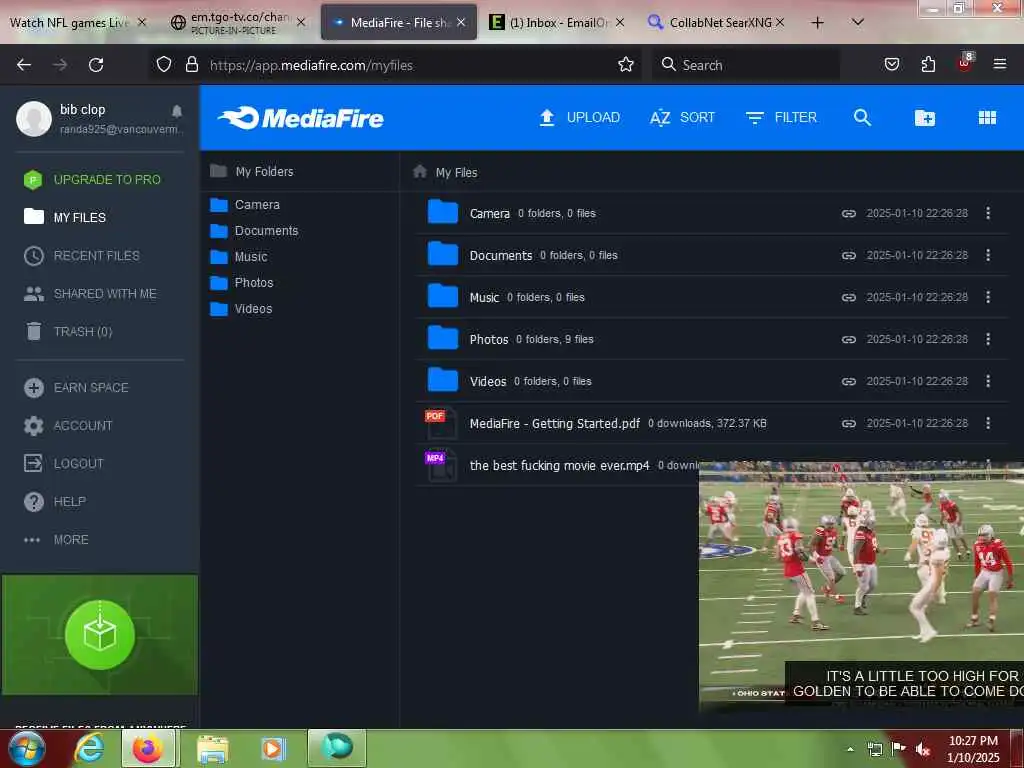The image size is (1024, 768).
Task: Open Windows Start menu orb
Action: 25,749
